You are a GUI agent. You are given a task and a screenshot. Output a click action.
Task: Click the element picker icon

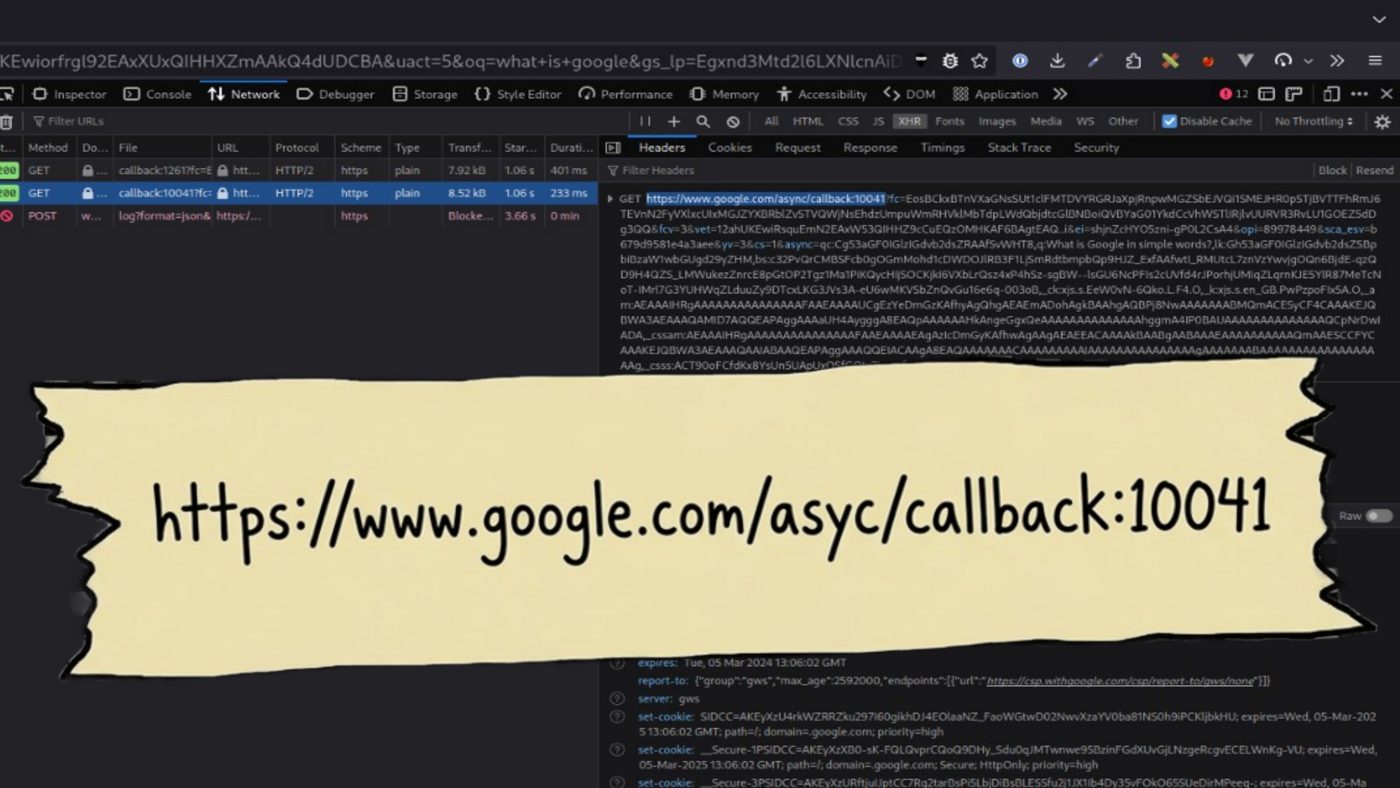pyautogui.click(x=6, y=94)
